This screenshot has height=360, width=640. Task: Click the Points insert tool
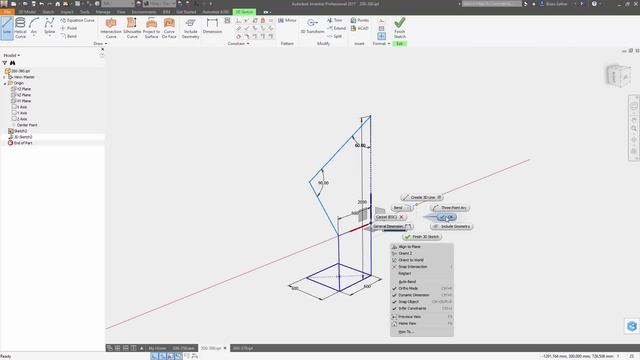[360, 20]
